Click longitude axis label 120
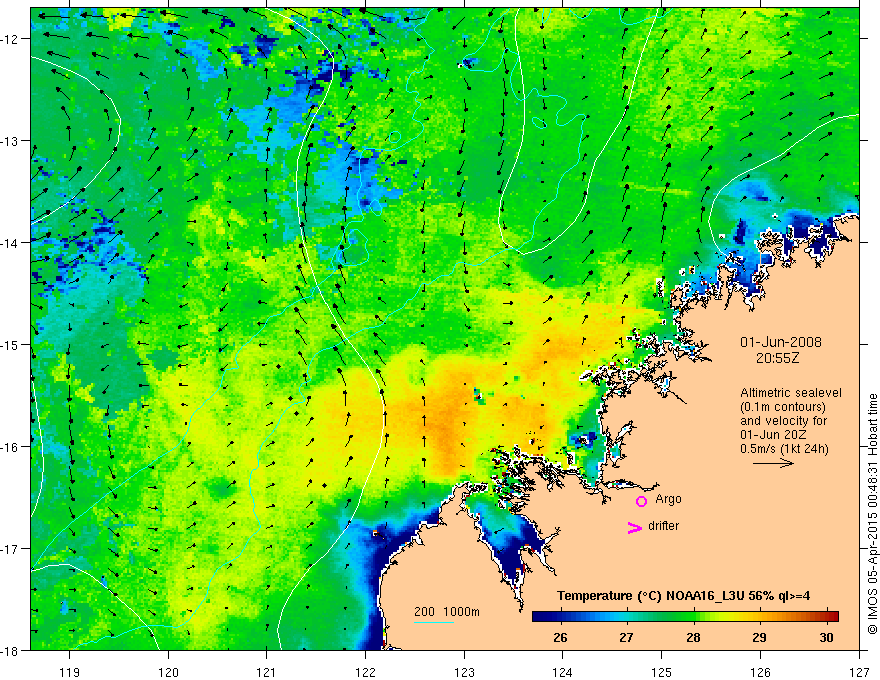The height and width of the screenshot is (680, 880). point(168,672)
